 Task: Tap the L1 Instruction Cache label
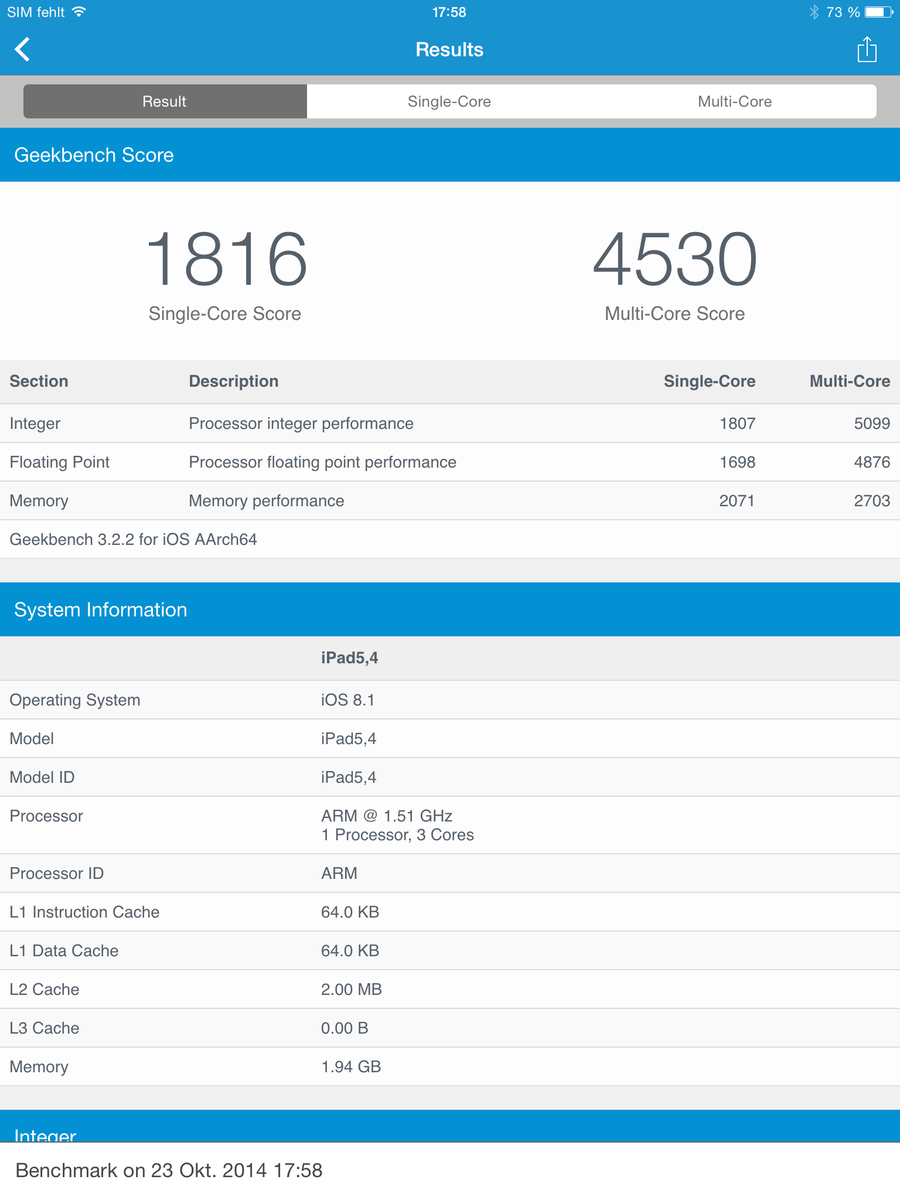tap(84, 912)
